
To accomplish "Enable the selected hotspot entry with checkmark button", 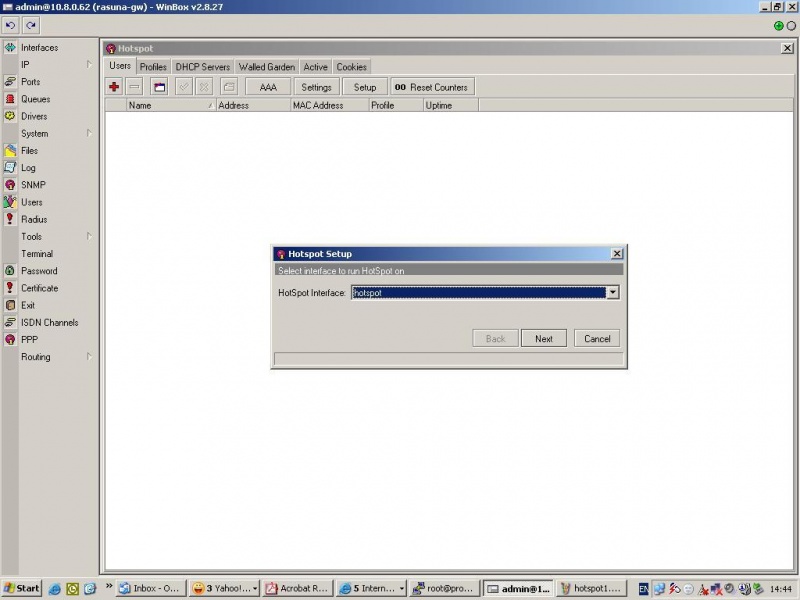I will click(x=184, y=86).
